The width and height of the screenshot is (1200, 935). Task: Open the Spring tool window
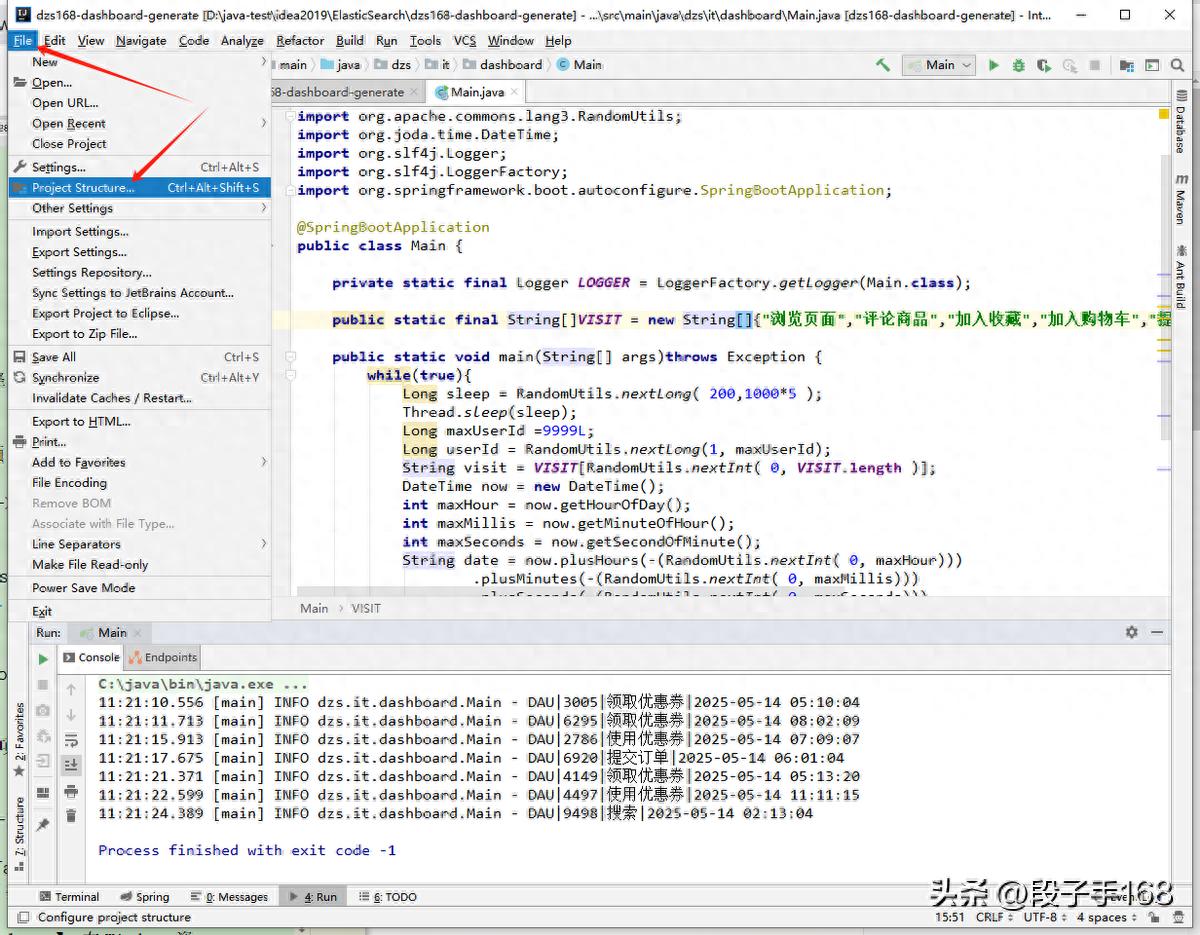(x=145, y=897)
